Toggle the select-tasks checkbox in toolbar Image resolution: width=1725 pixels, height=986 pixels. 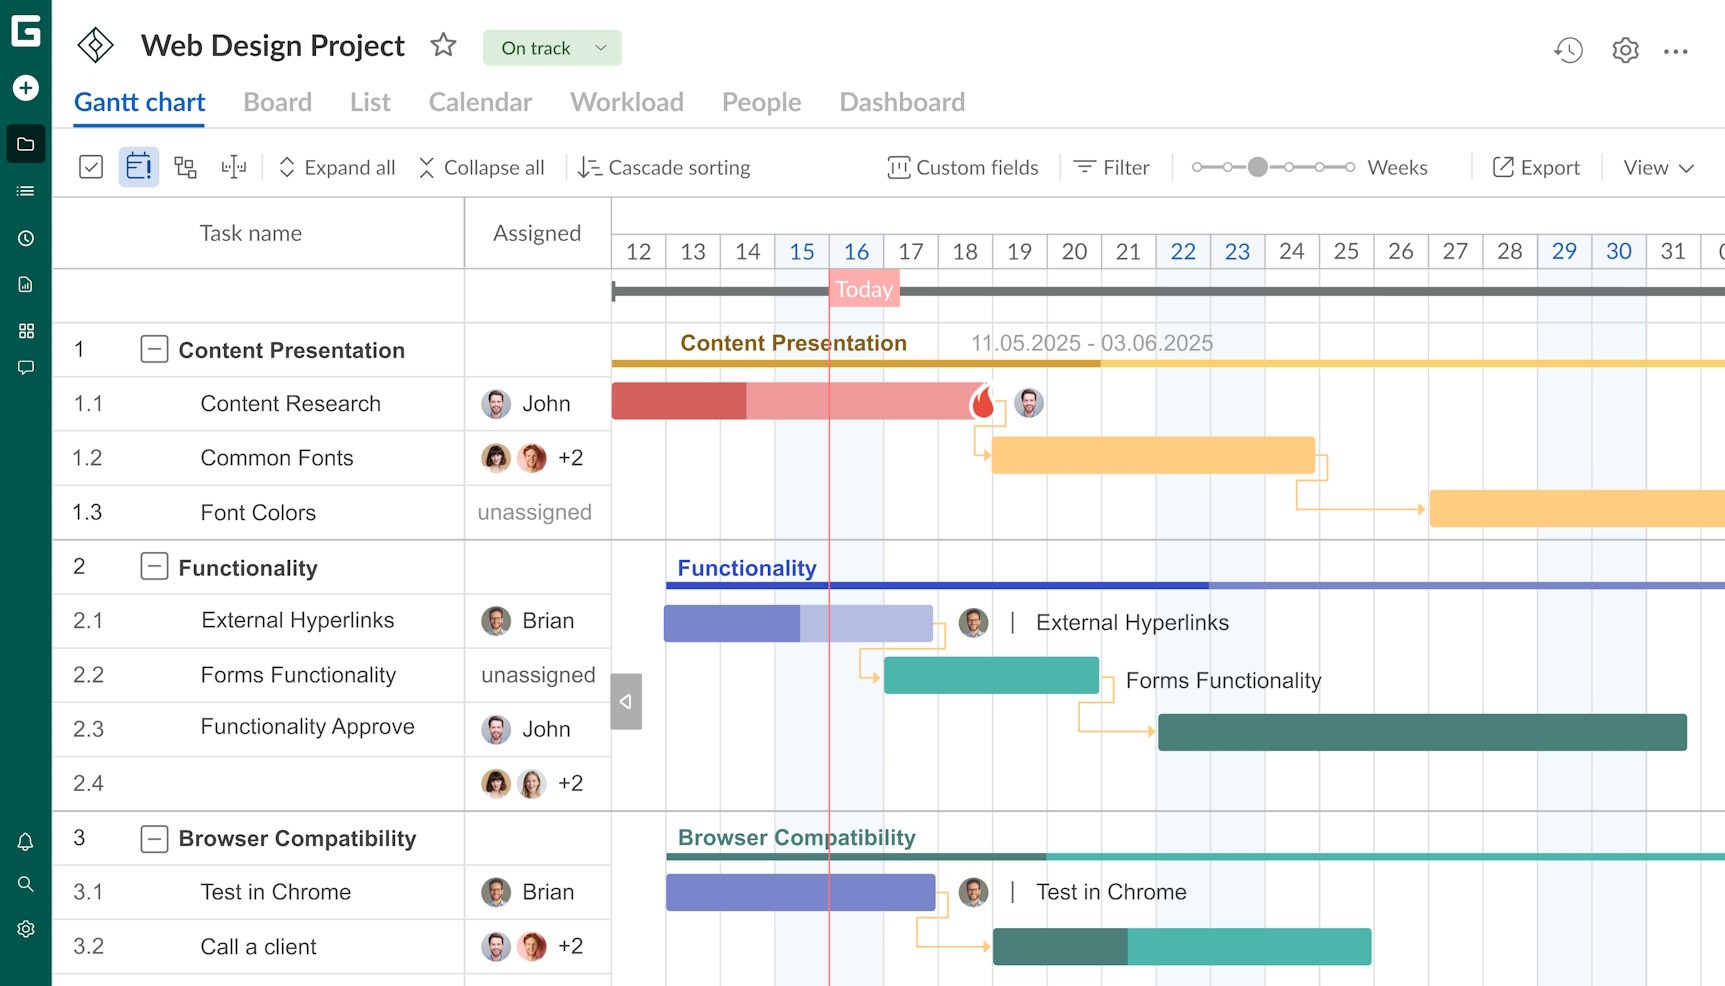tap(91, 167)
